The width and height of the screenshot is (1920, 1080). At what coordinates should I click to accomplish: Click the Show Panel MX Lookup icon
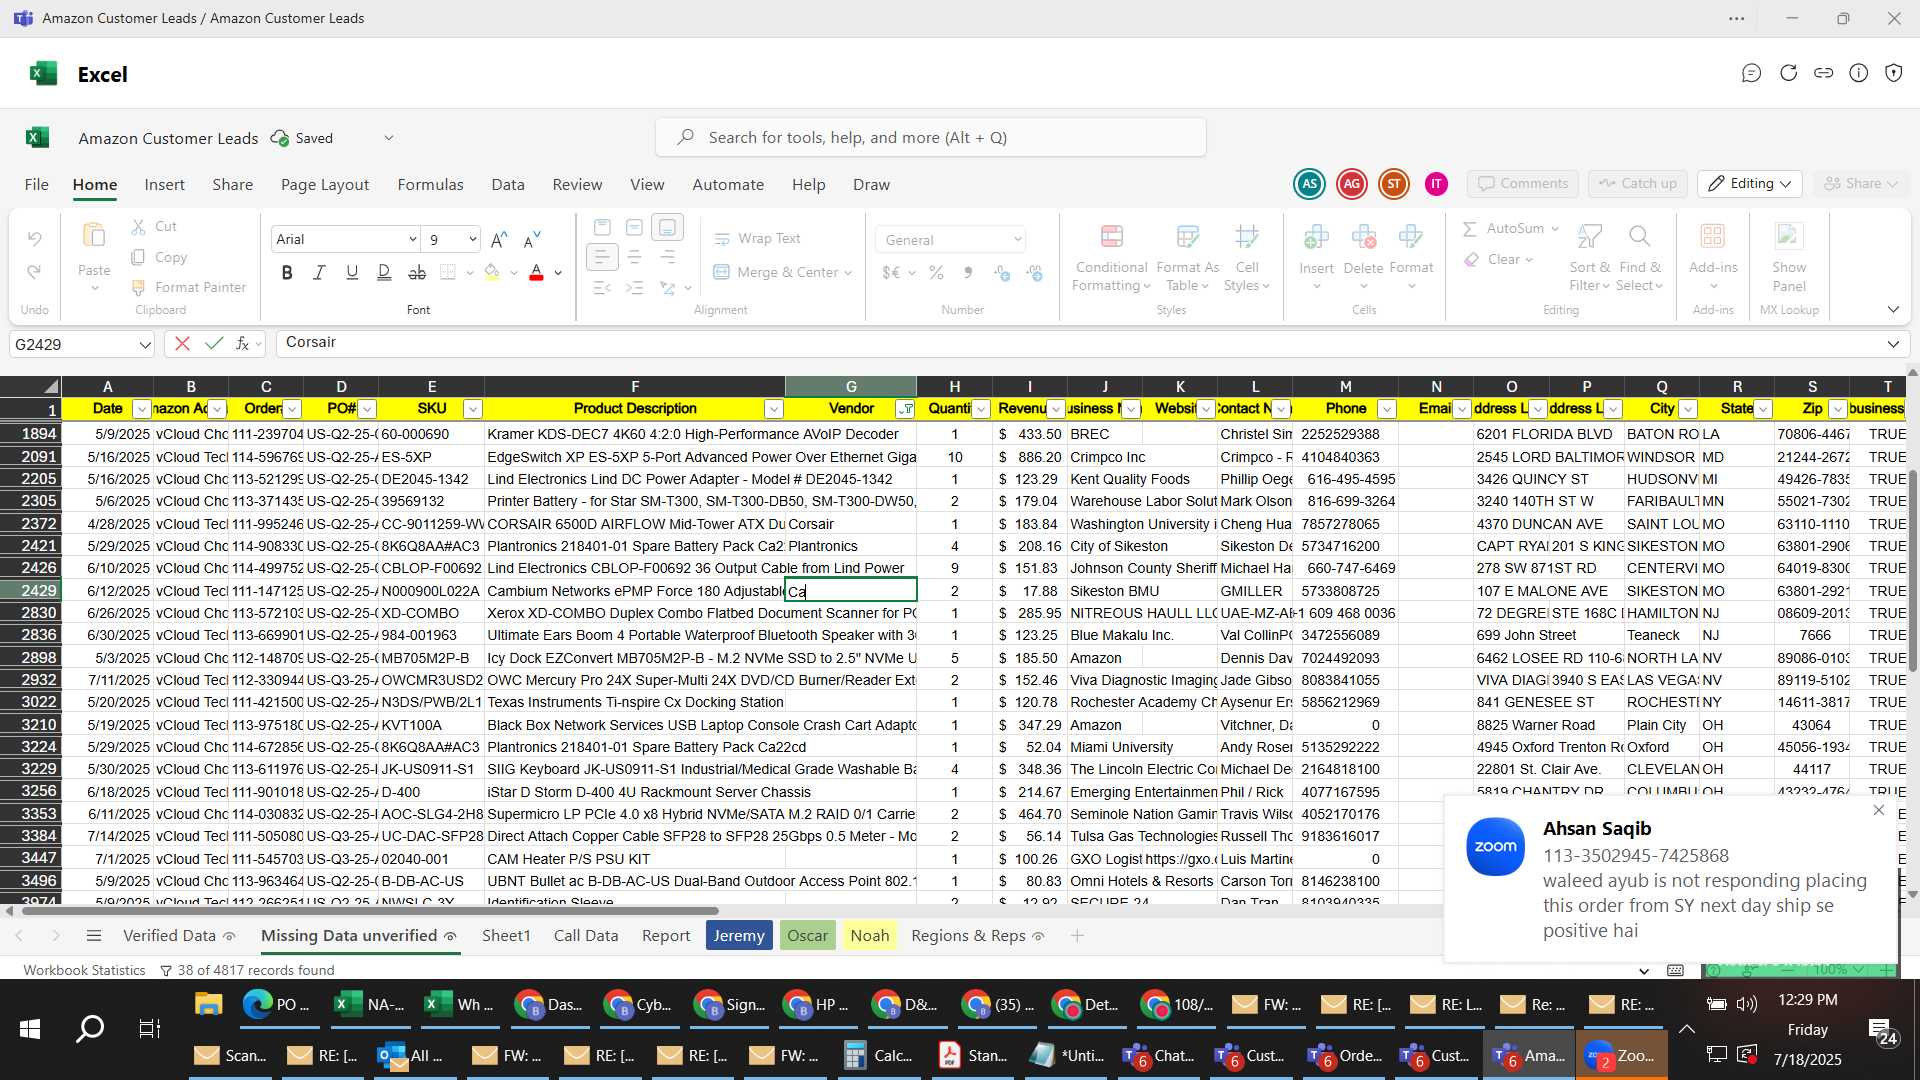[1789, 237]
